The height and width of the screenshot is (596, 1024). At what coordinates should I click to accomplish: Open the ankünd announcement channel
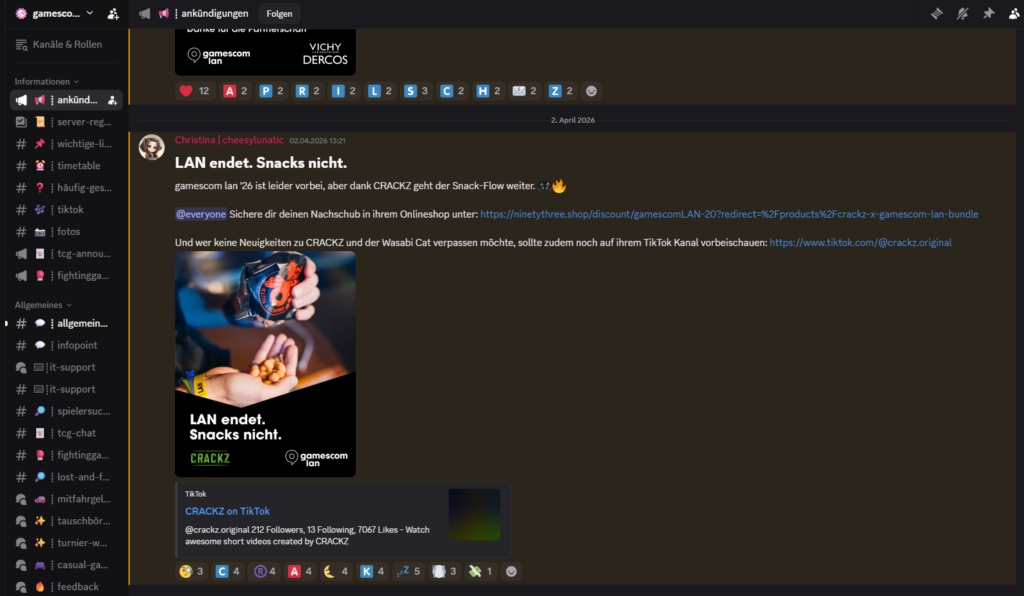pos(66,100)
